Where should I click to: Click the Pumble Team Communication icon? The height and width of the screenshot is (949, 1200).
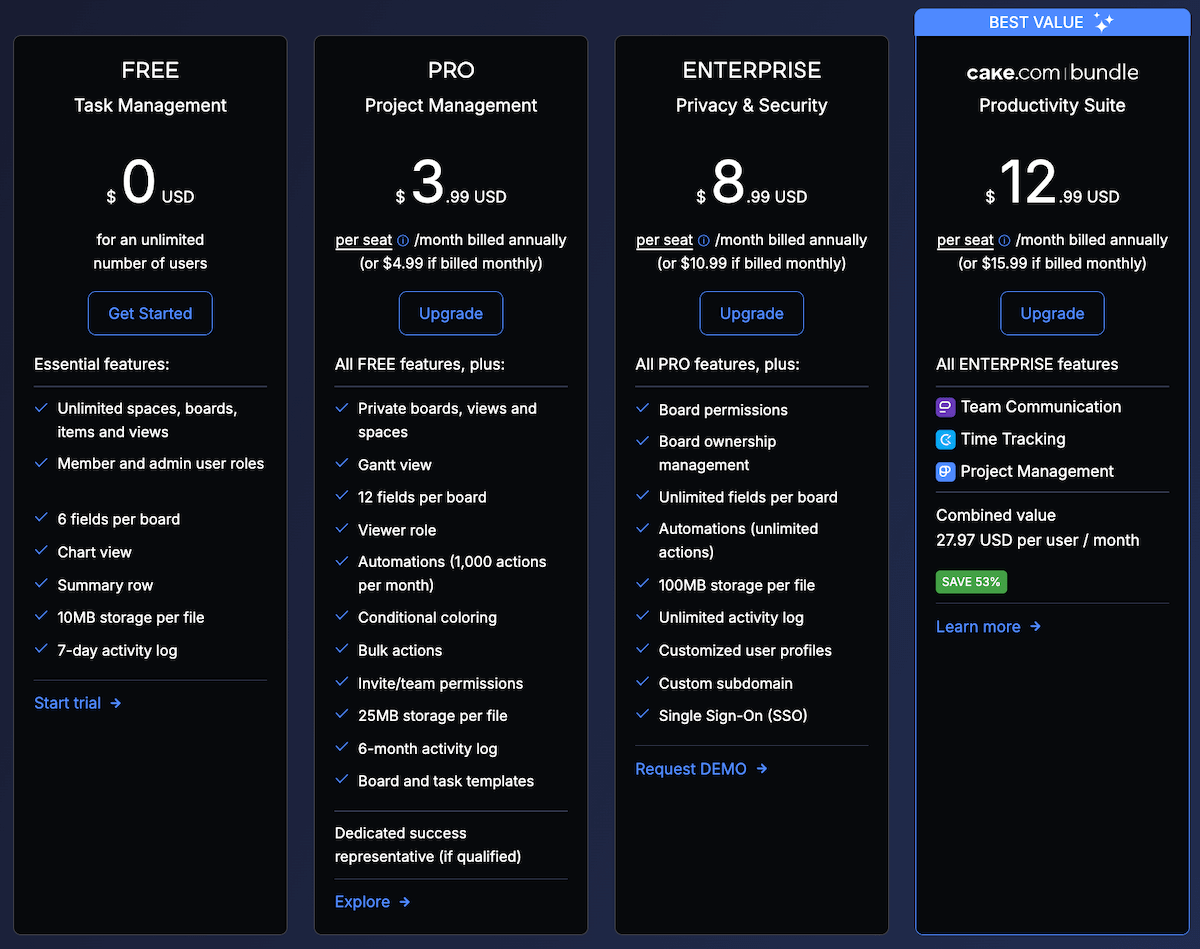coord(945,406)
